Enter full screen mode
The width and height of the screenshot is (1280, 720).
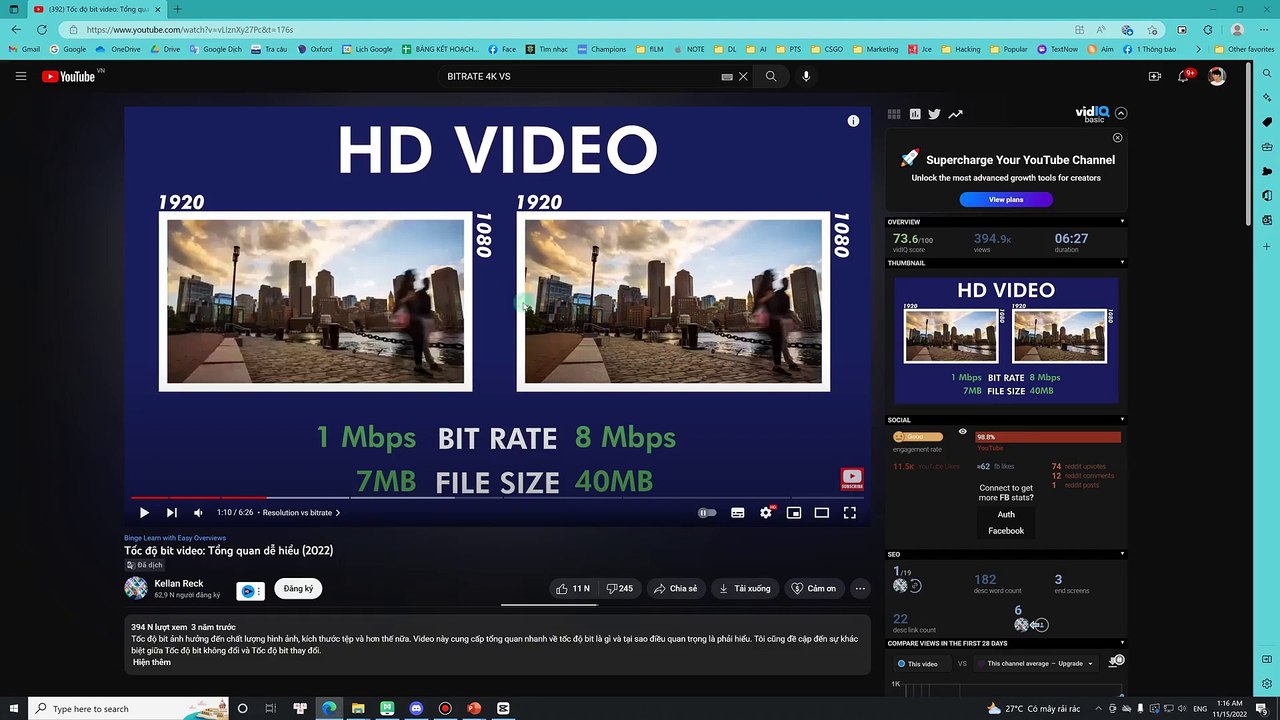[850, 513]
